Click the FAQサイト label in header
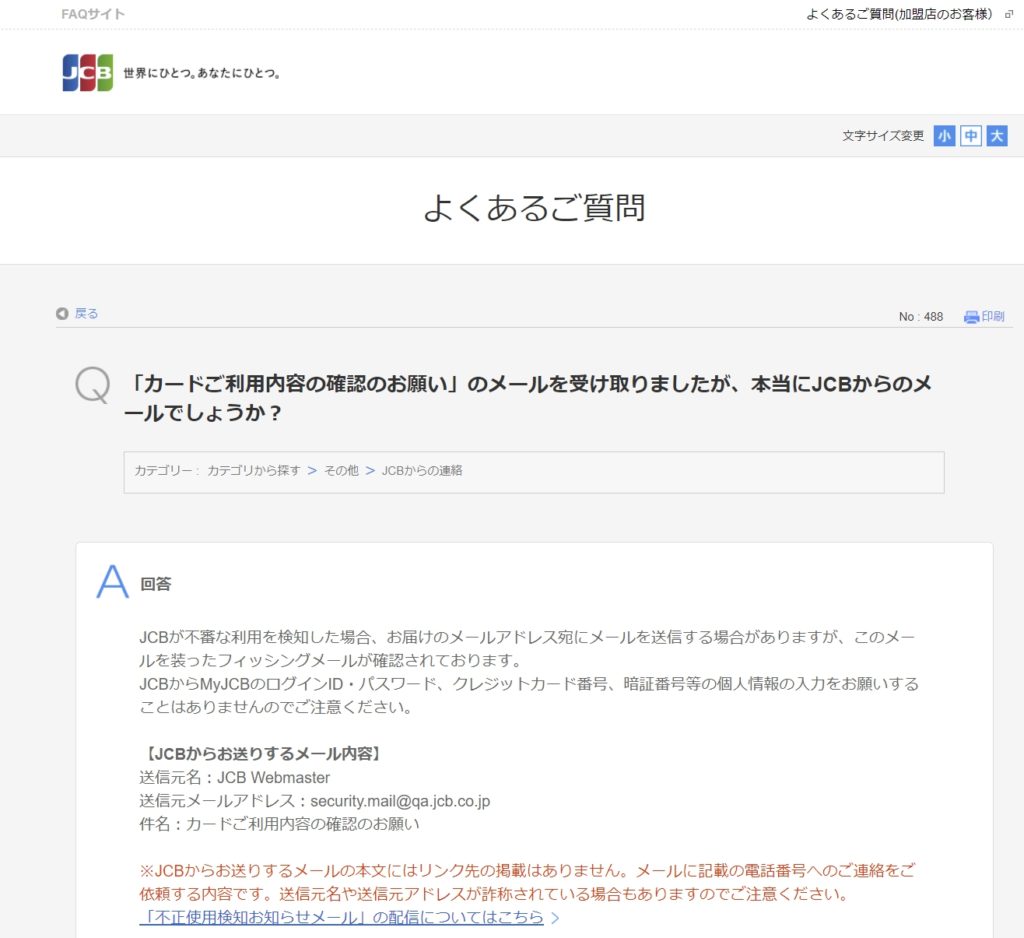The image size is (1024, 938). pos(93,15)
